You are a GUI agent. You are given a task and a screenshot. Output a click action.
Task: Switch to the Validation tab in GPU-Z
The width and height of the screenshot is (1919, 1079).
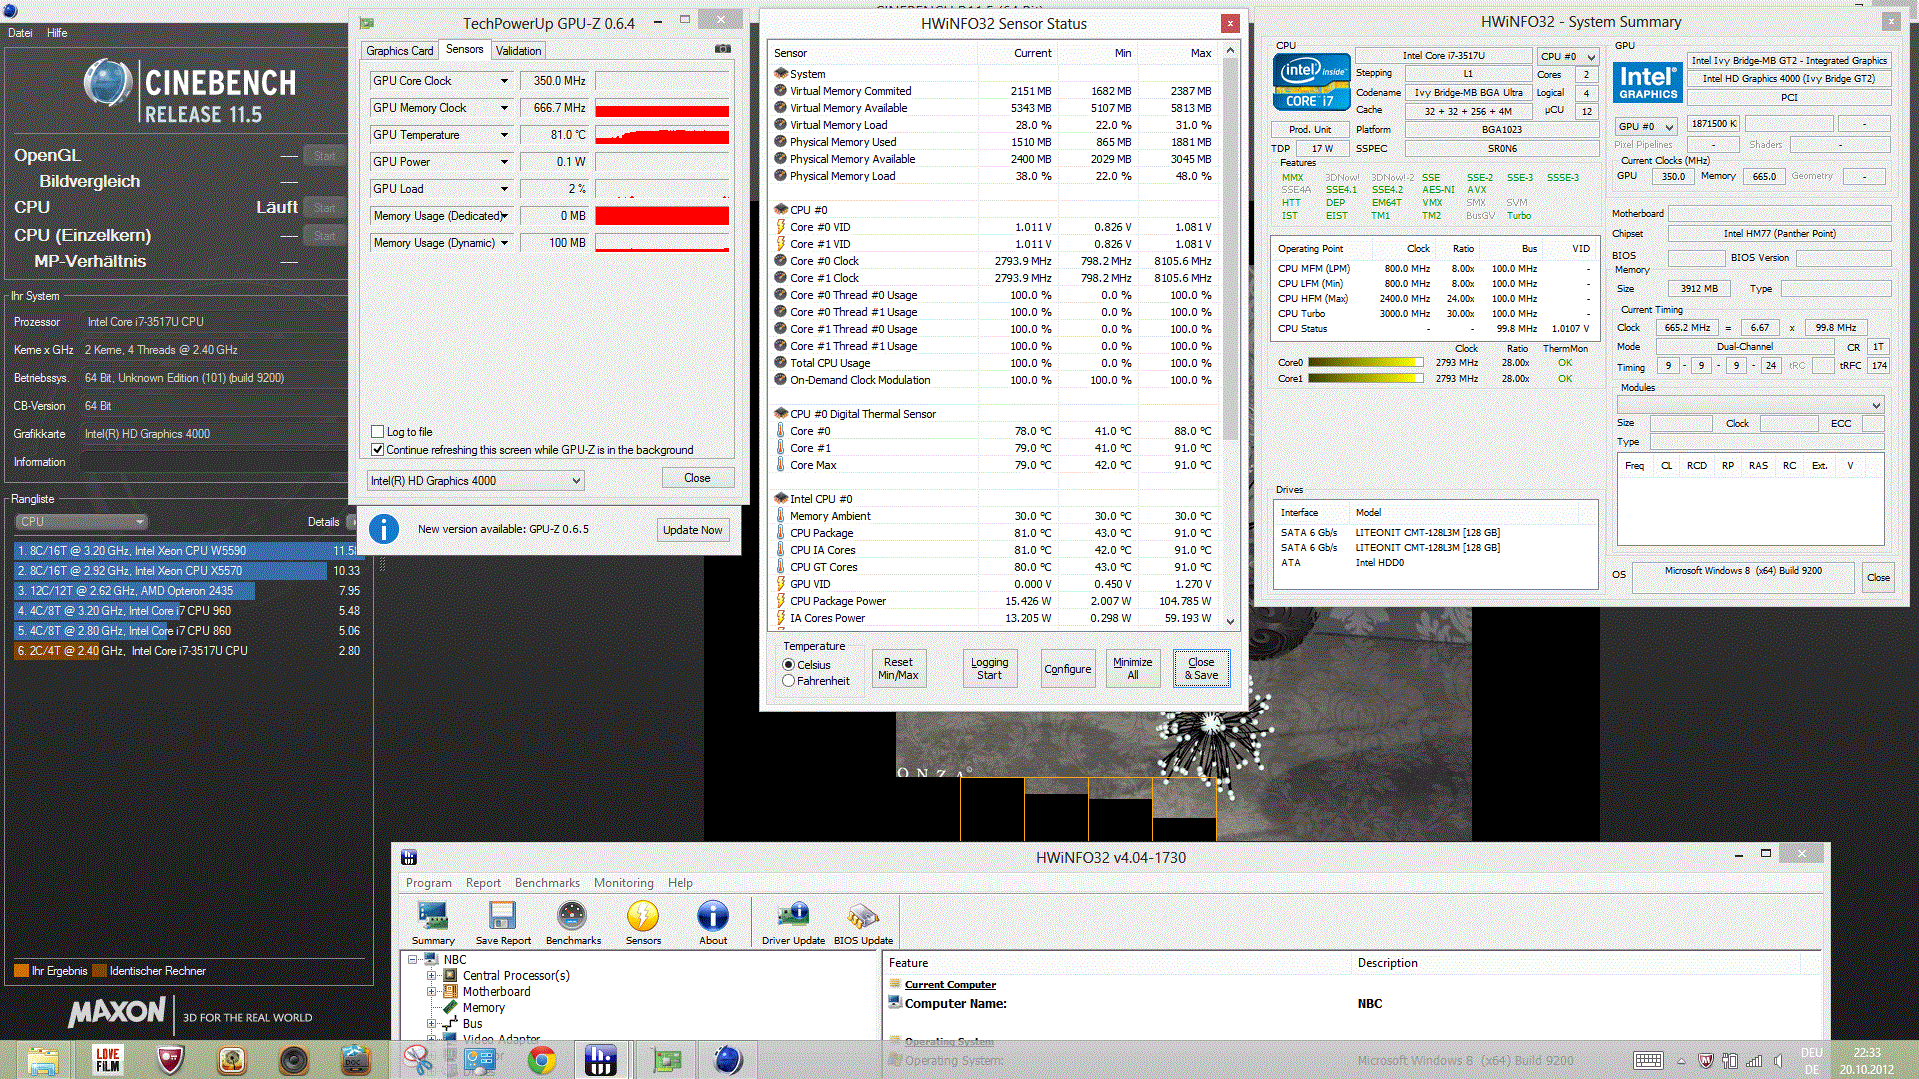pyautogui.click(x=518, y=51)
